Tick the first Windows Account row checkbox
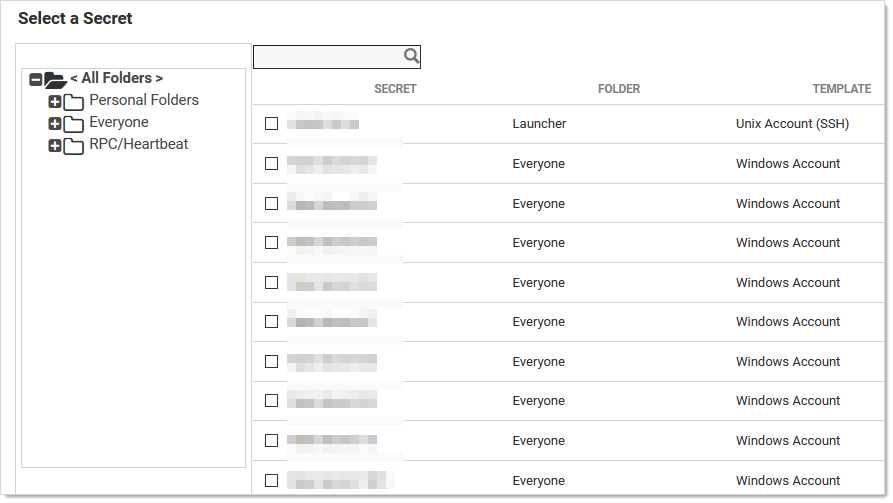 coord(271,164)
